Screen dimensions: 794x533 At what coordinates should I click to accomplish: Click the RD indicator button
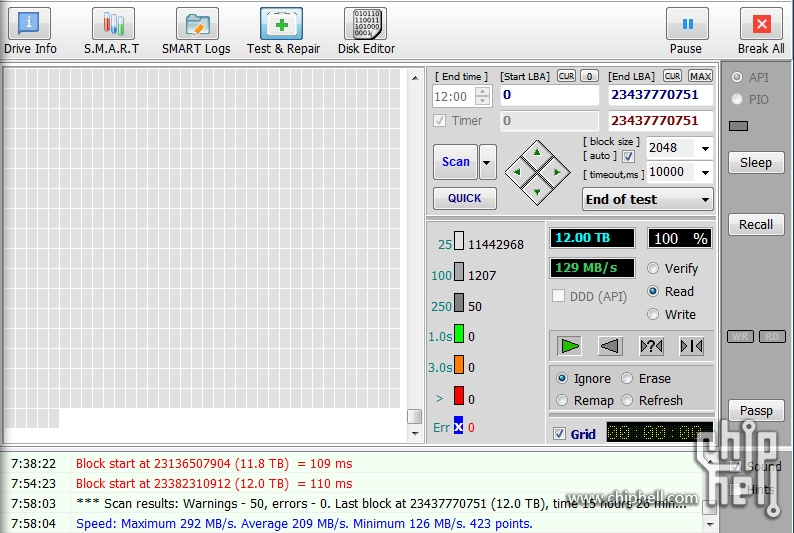772,337
